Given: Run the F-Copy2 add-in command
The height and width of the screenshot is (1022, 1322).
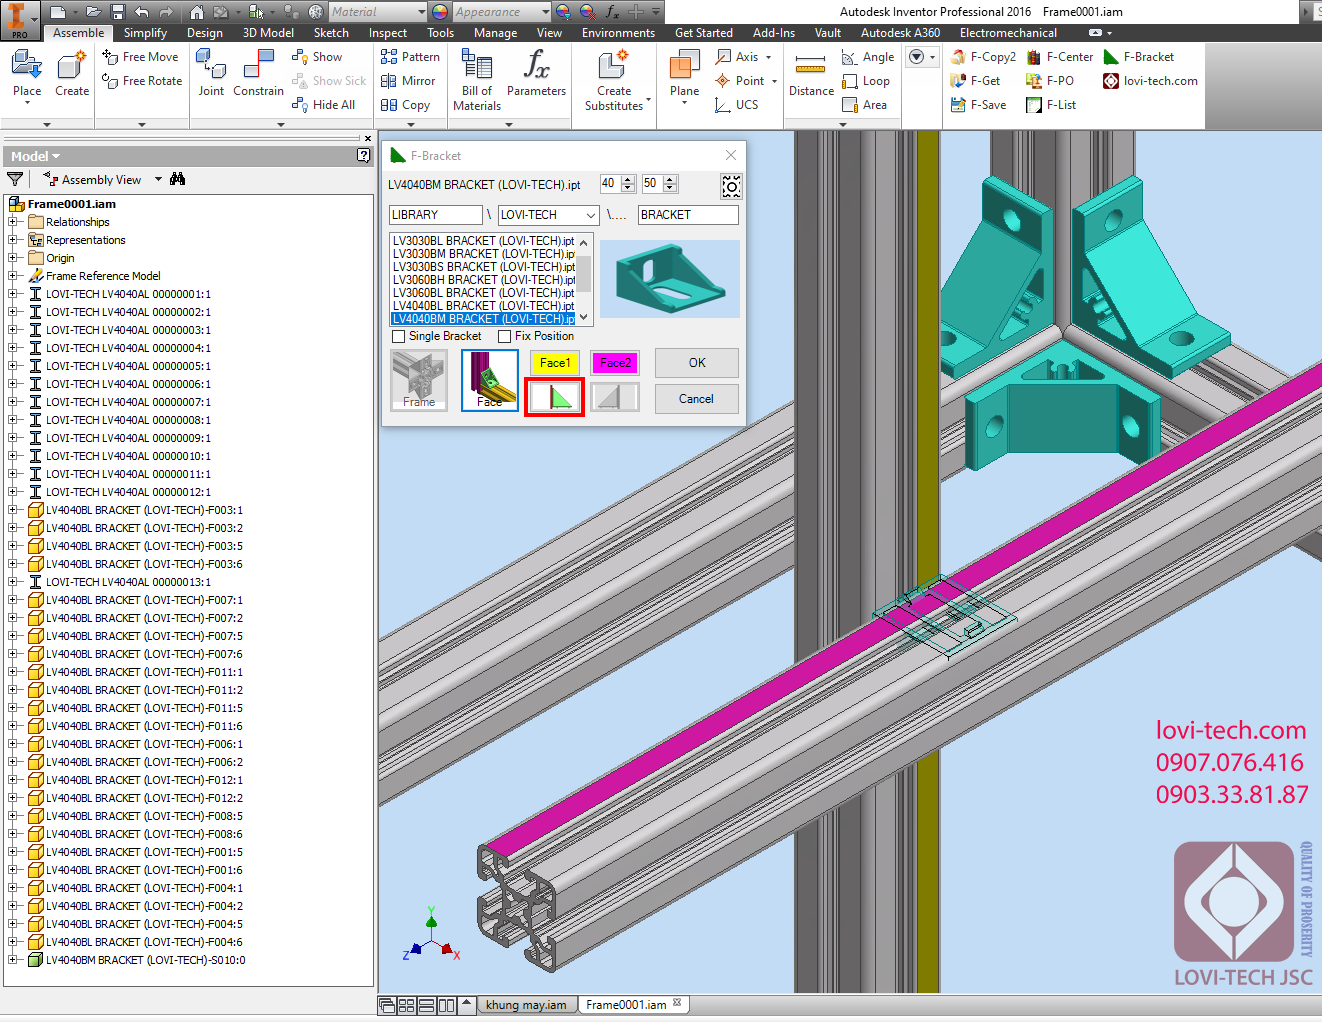Looking at the screenshot, I should point(983,57).
